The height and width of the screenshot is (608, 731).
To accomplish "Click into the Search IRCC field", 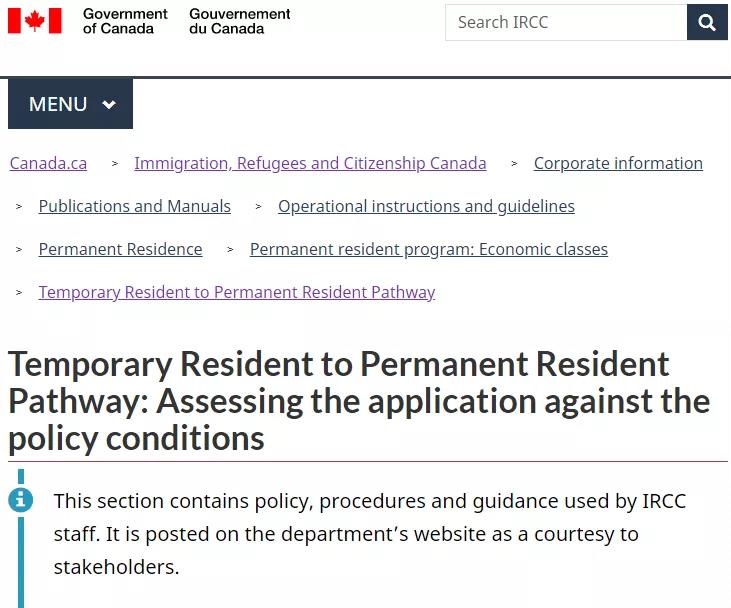I will coord(566,22).
